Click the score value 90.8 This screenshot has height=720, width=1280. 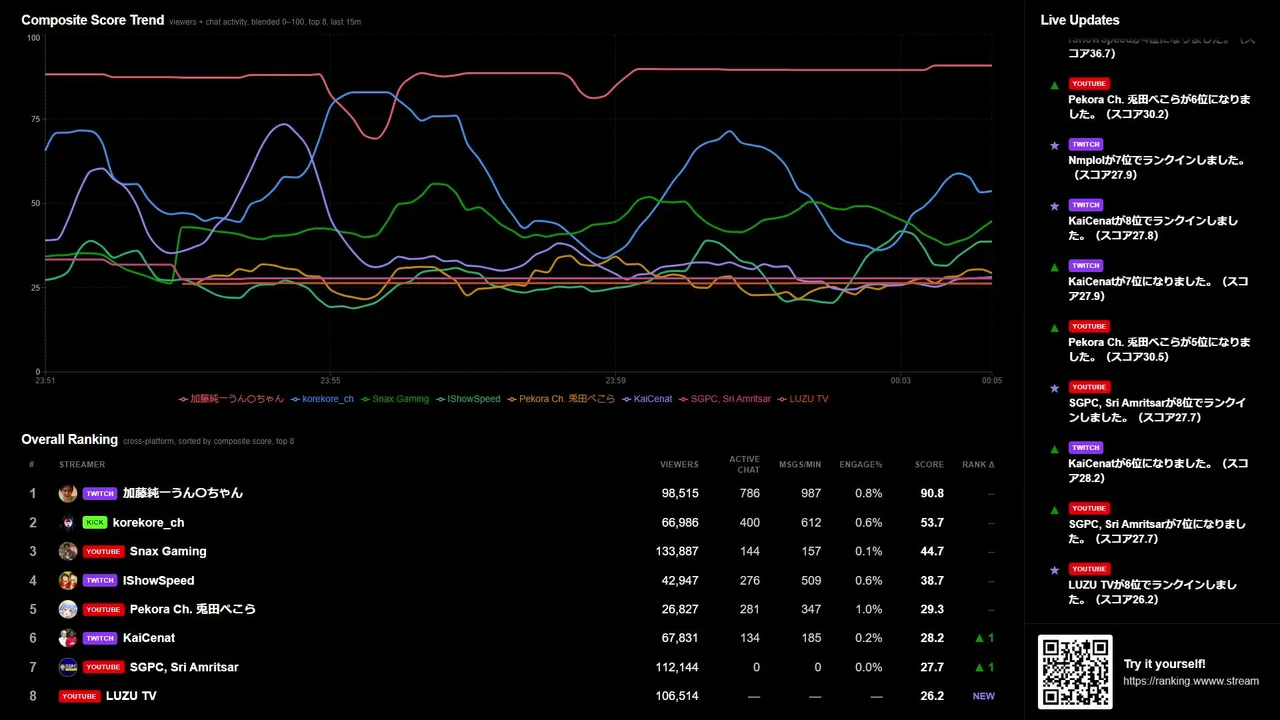(932, 493)
